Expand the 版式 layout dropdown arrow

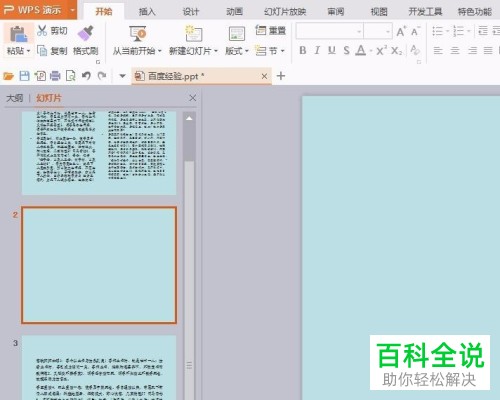click(247, 51)
